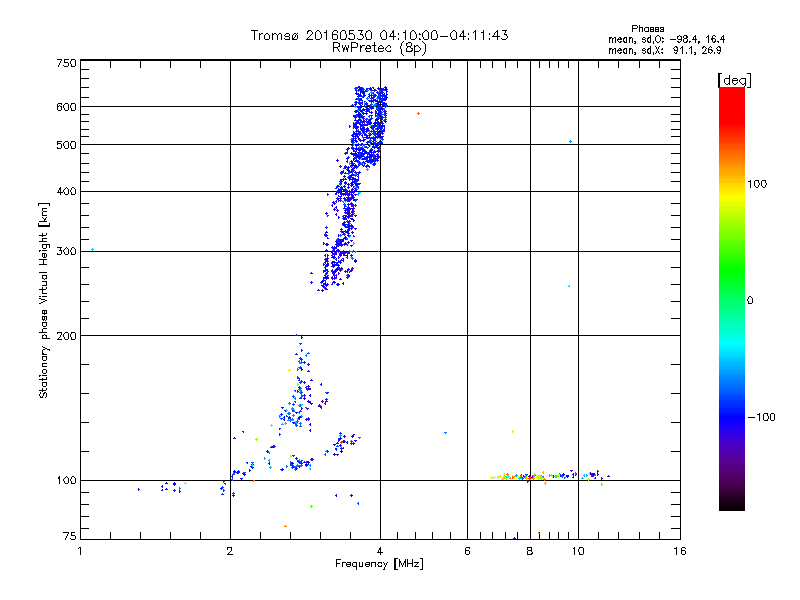Click the colorbar '-100' tick label
The width and height of the screenshot is (800, 600).
(761, 417)
